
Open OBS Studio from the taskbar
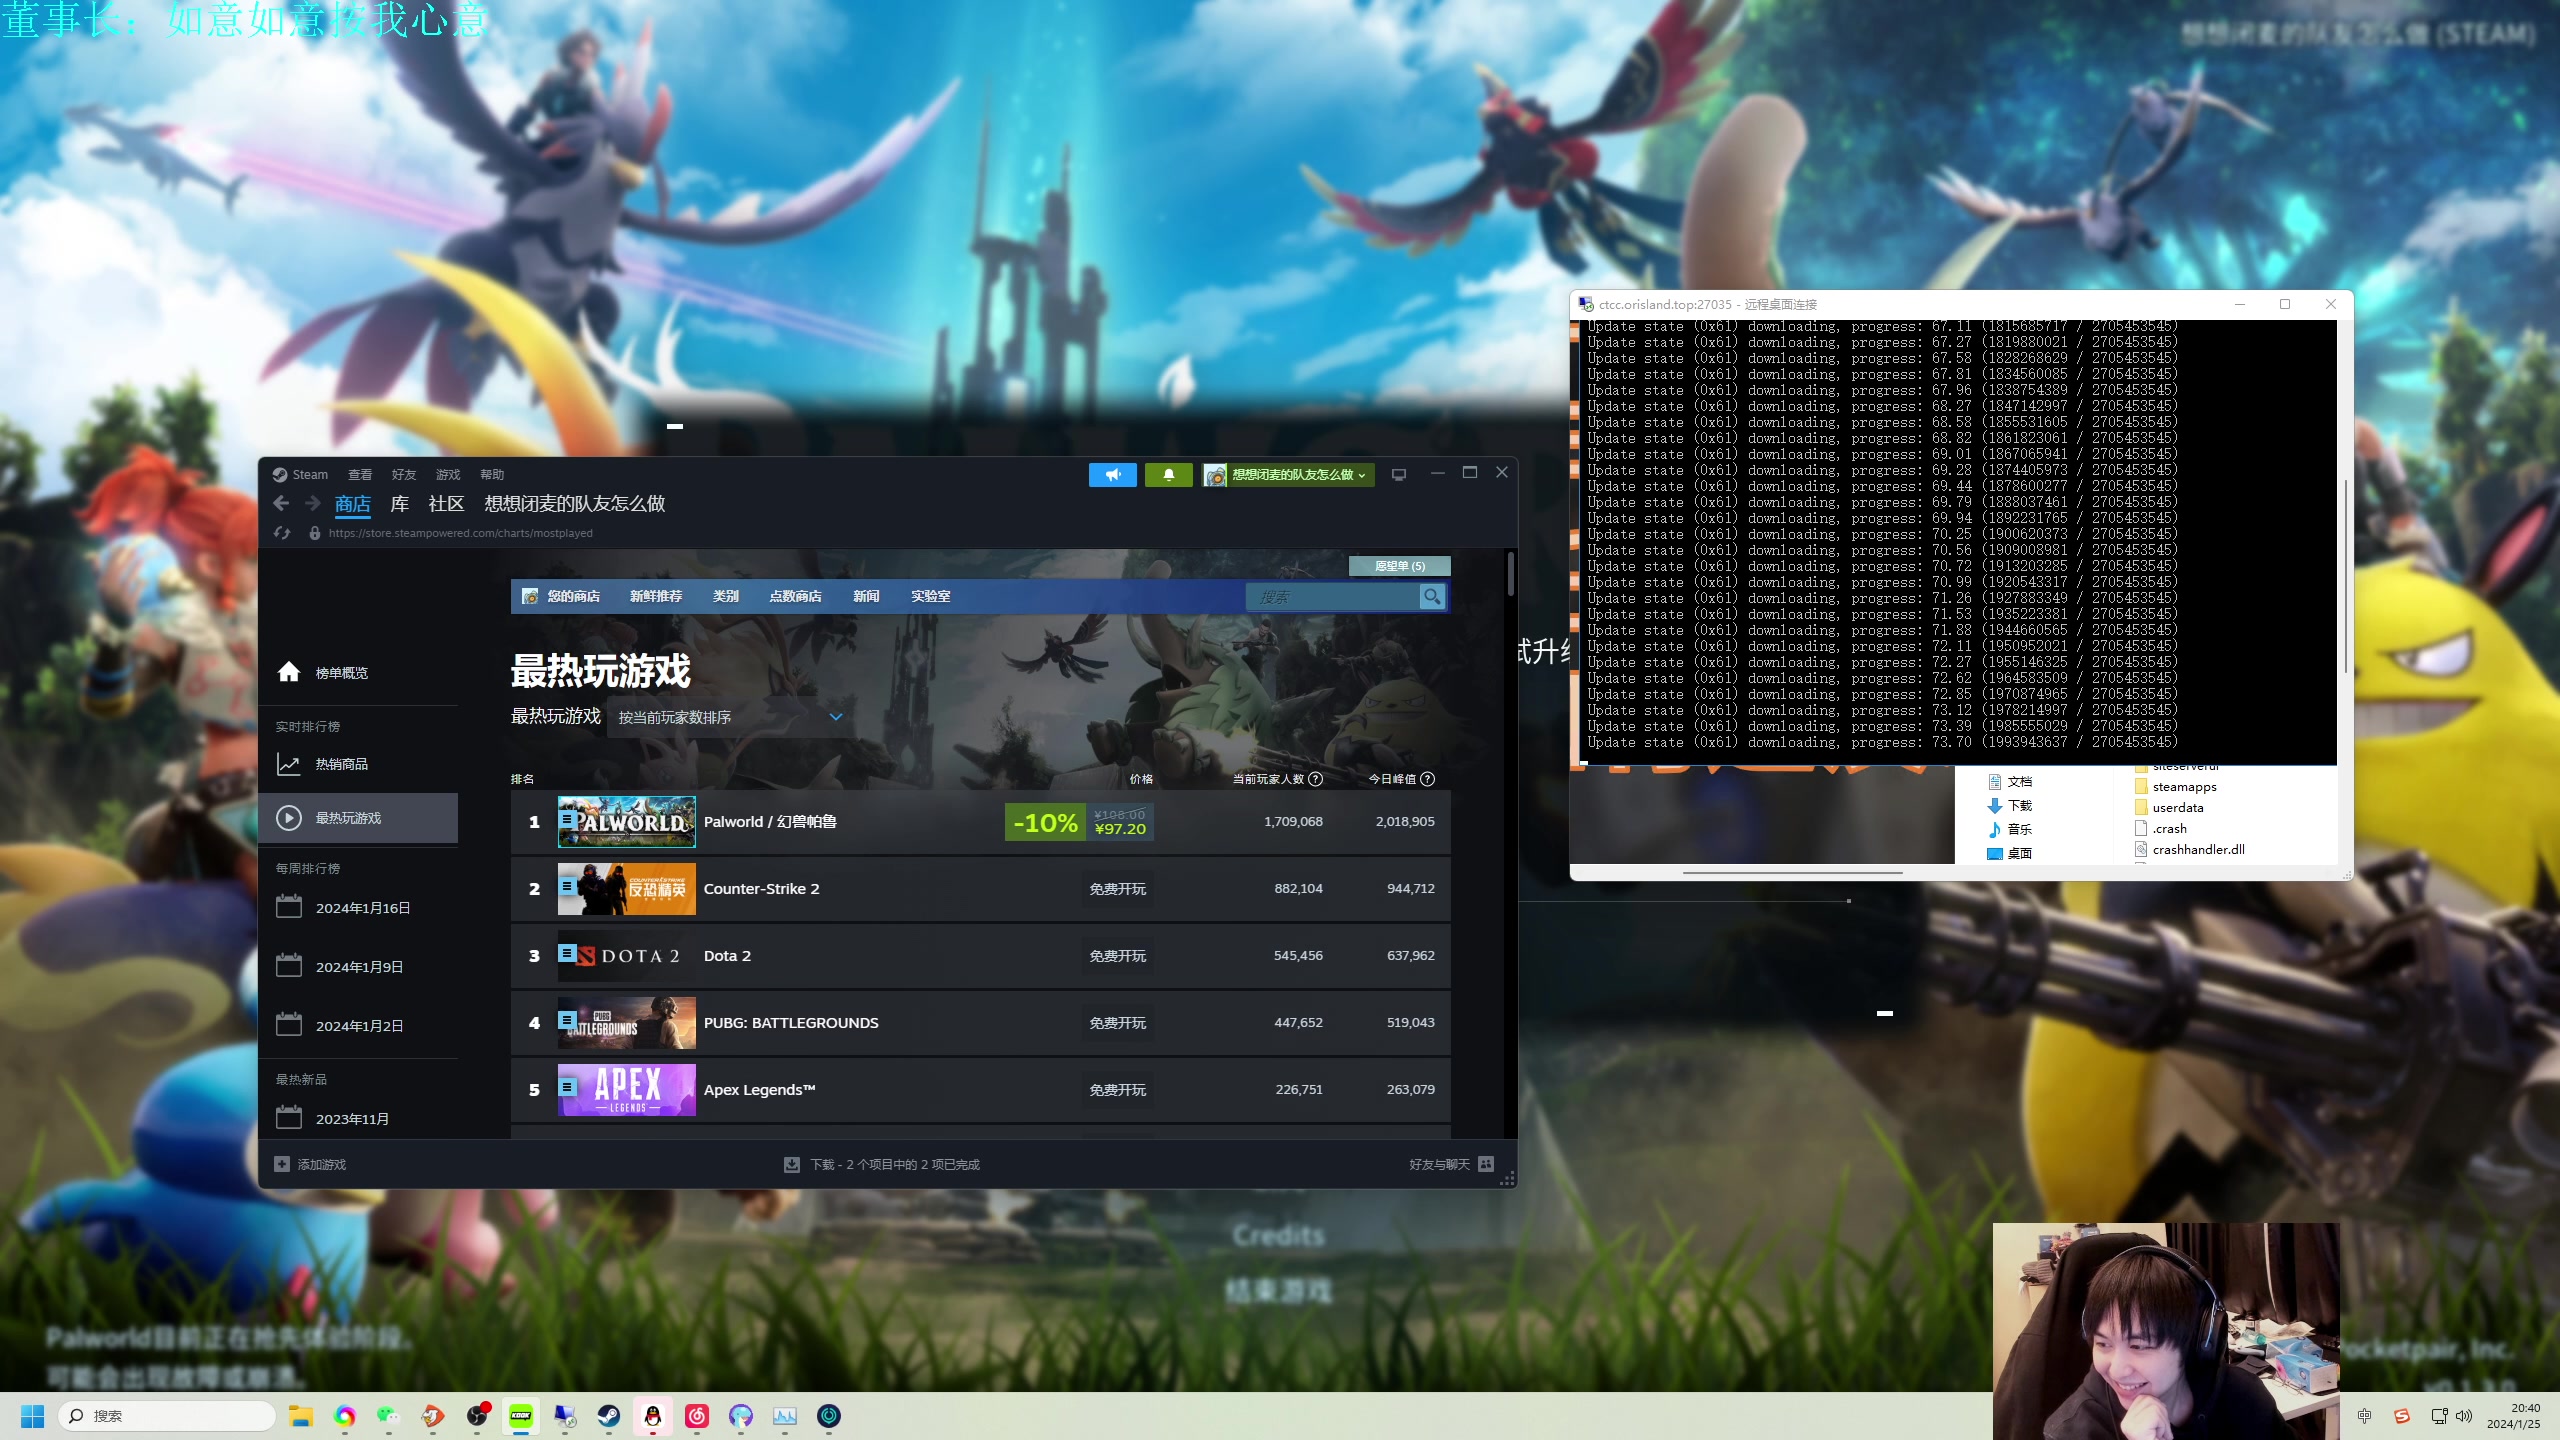(478, 1416)
